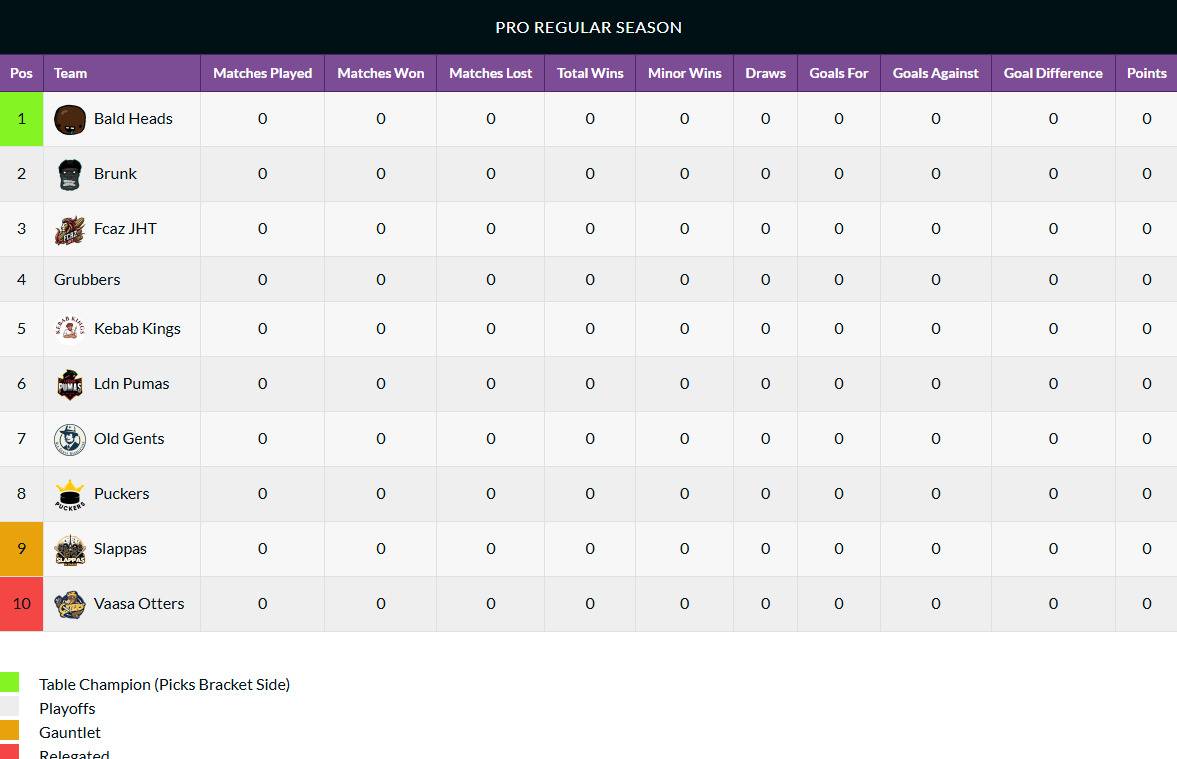
Task: Select Kebab Kings Draws value
Action: click(766, 328)
